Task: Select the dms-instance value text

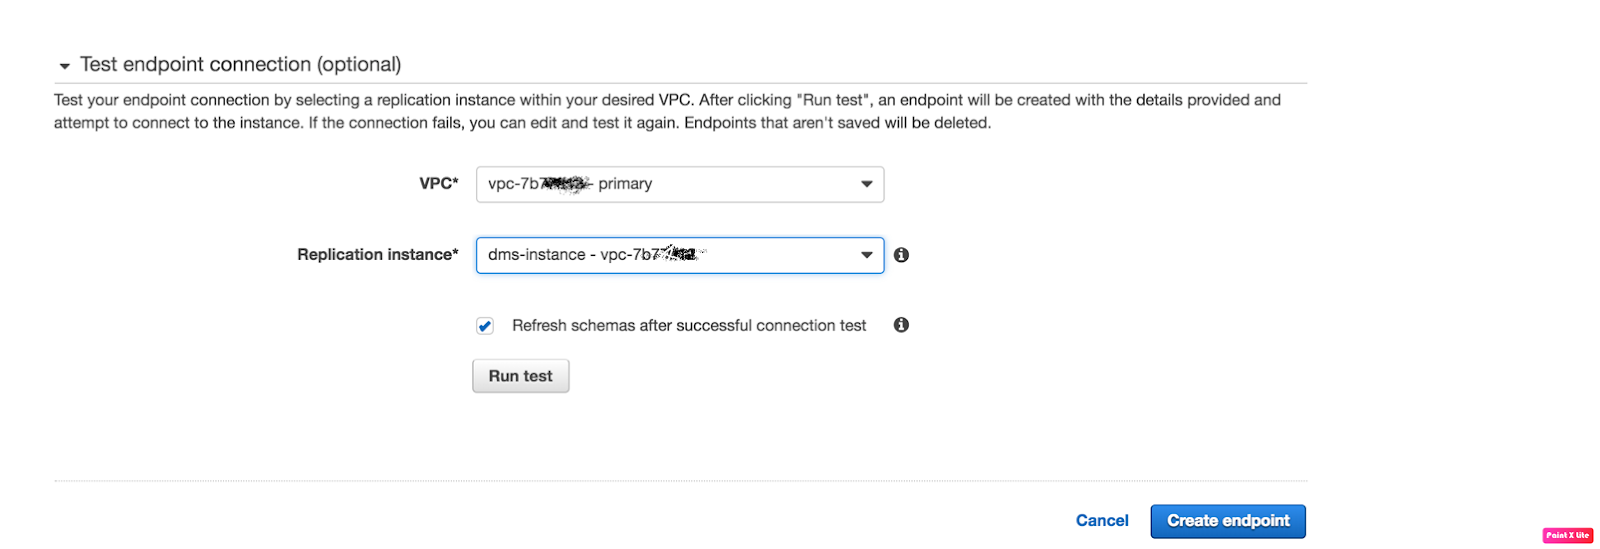Action: click(537, 255)
